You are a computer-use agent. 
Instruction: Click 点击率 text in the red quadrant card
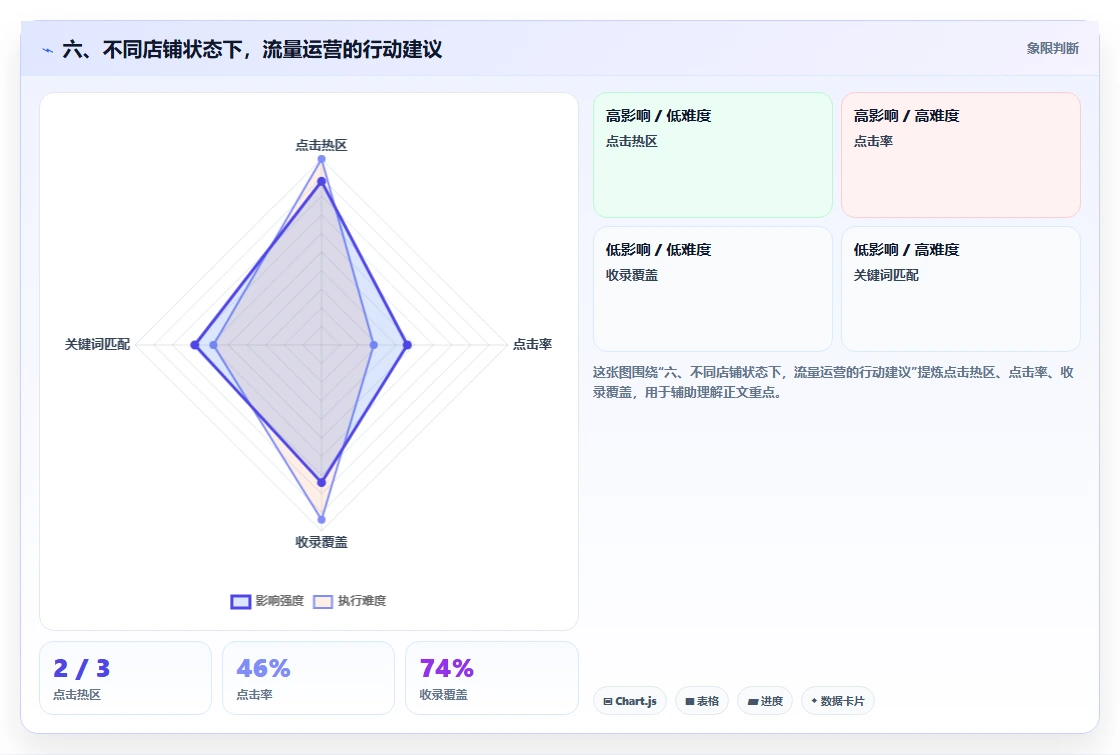pos(873,141)
